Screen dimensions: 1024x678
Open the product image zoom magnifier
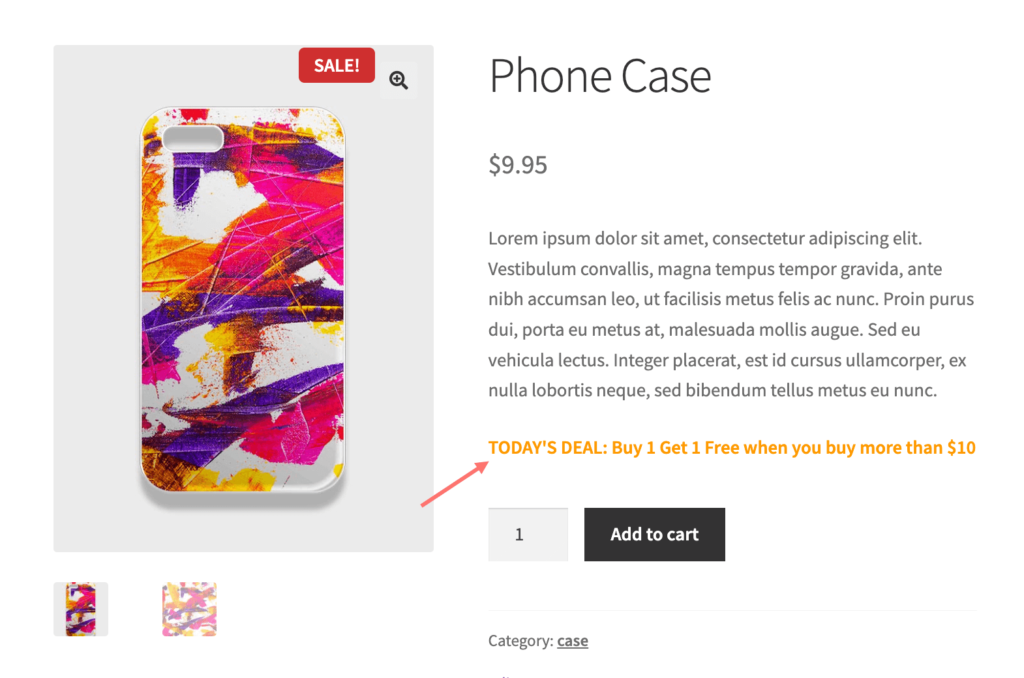pyautogui.click(x=398, y=80)
